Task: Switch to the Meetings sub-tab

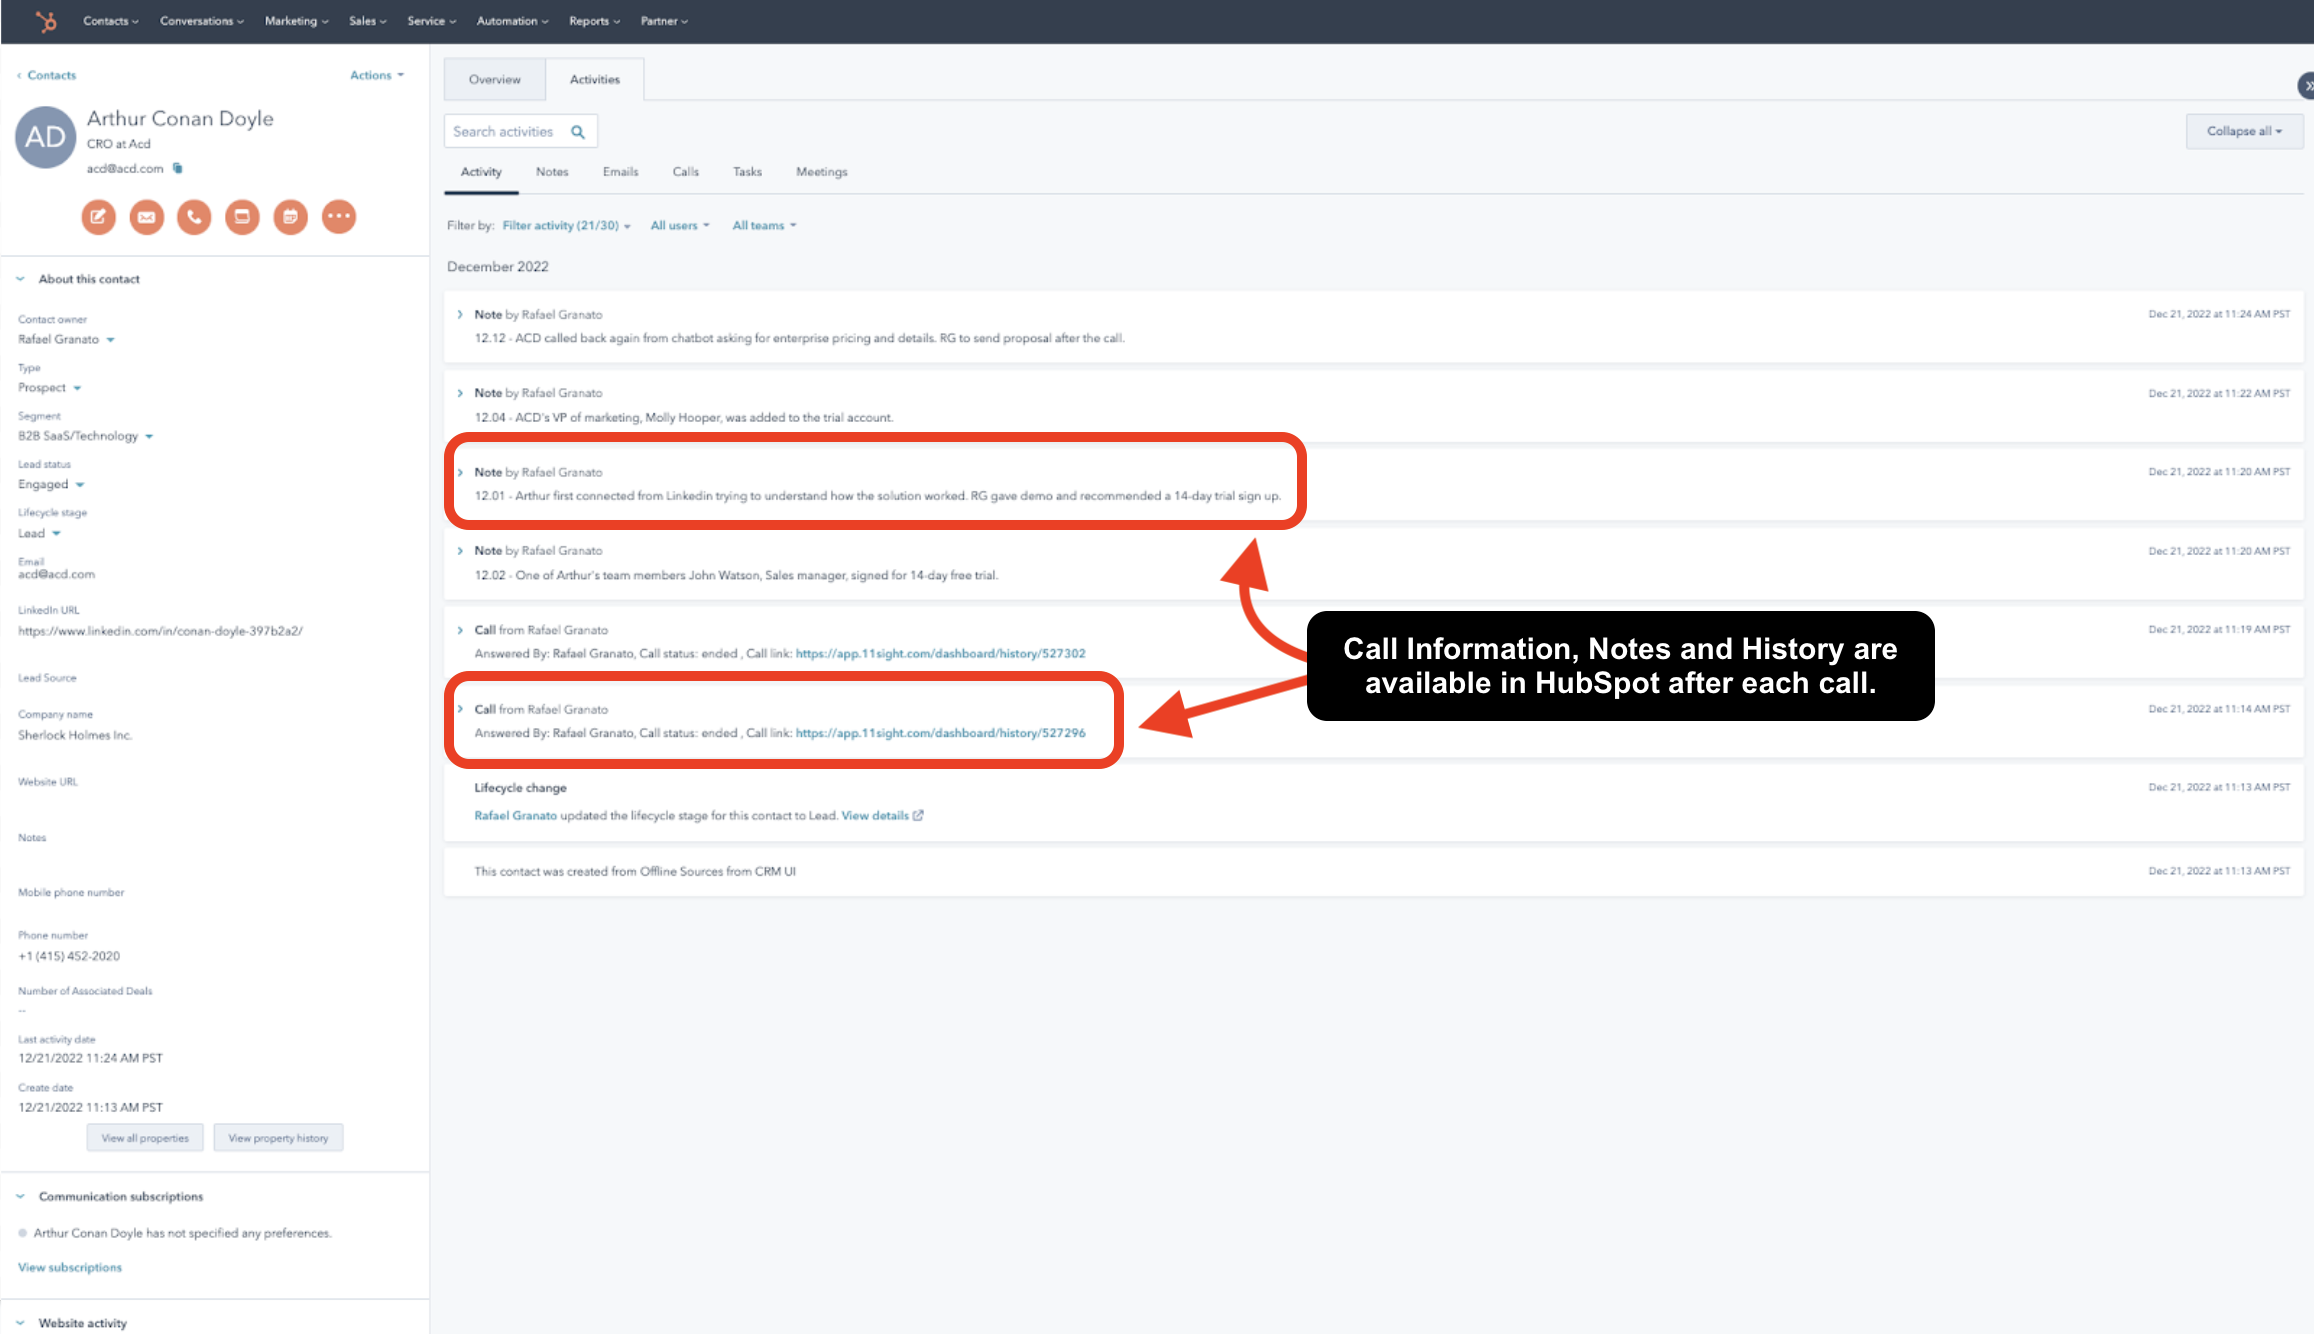Action: point(821,172)
